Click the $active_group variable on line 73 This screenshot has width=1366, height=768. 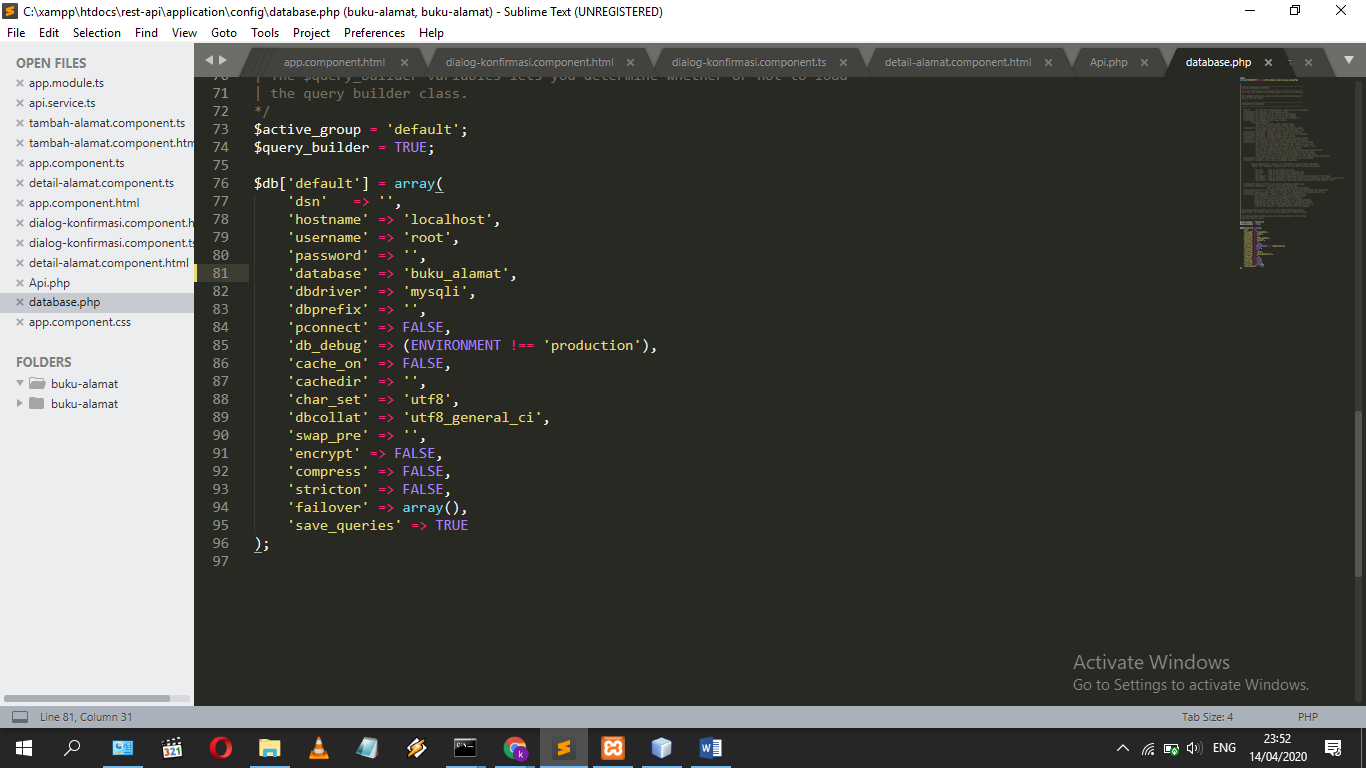pos(307,129)
